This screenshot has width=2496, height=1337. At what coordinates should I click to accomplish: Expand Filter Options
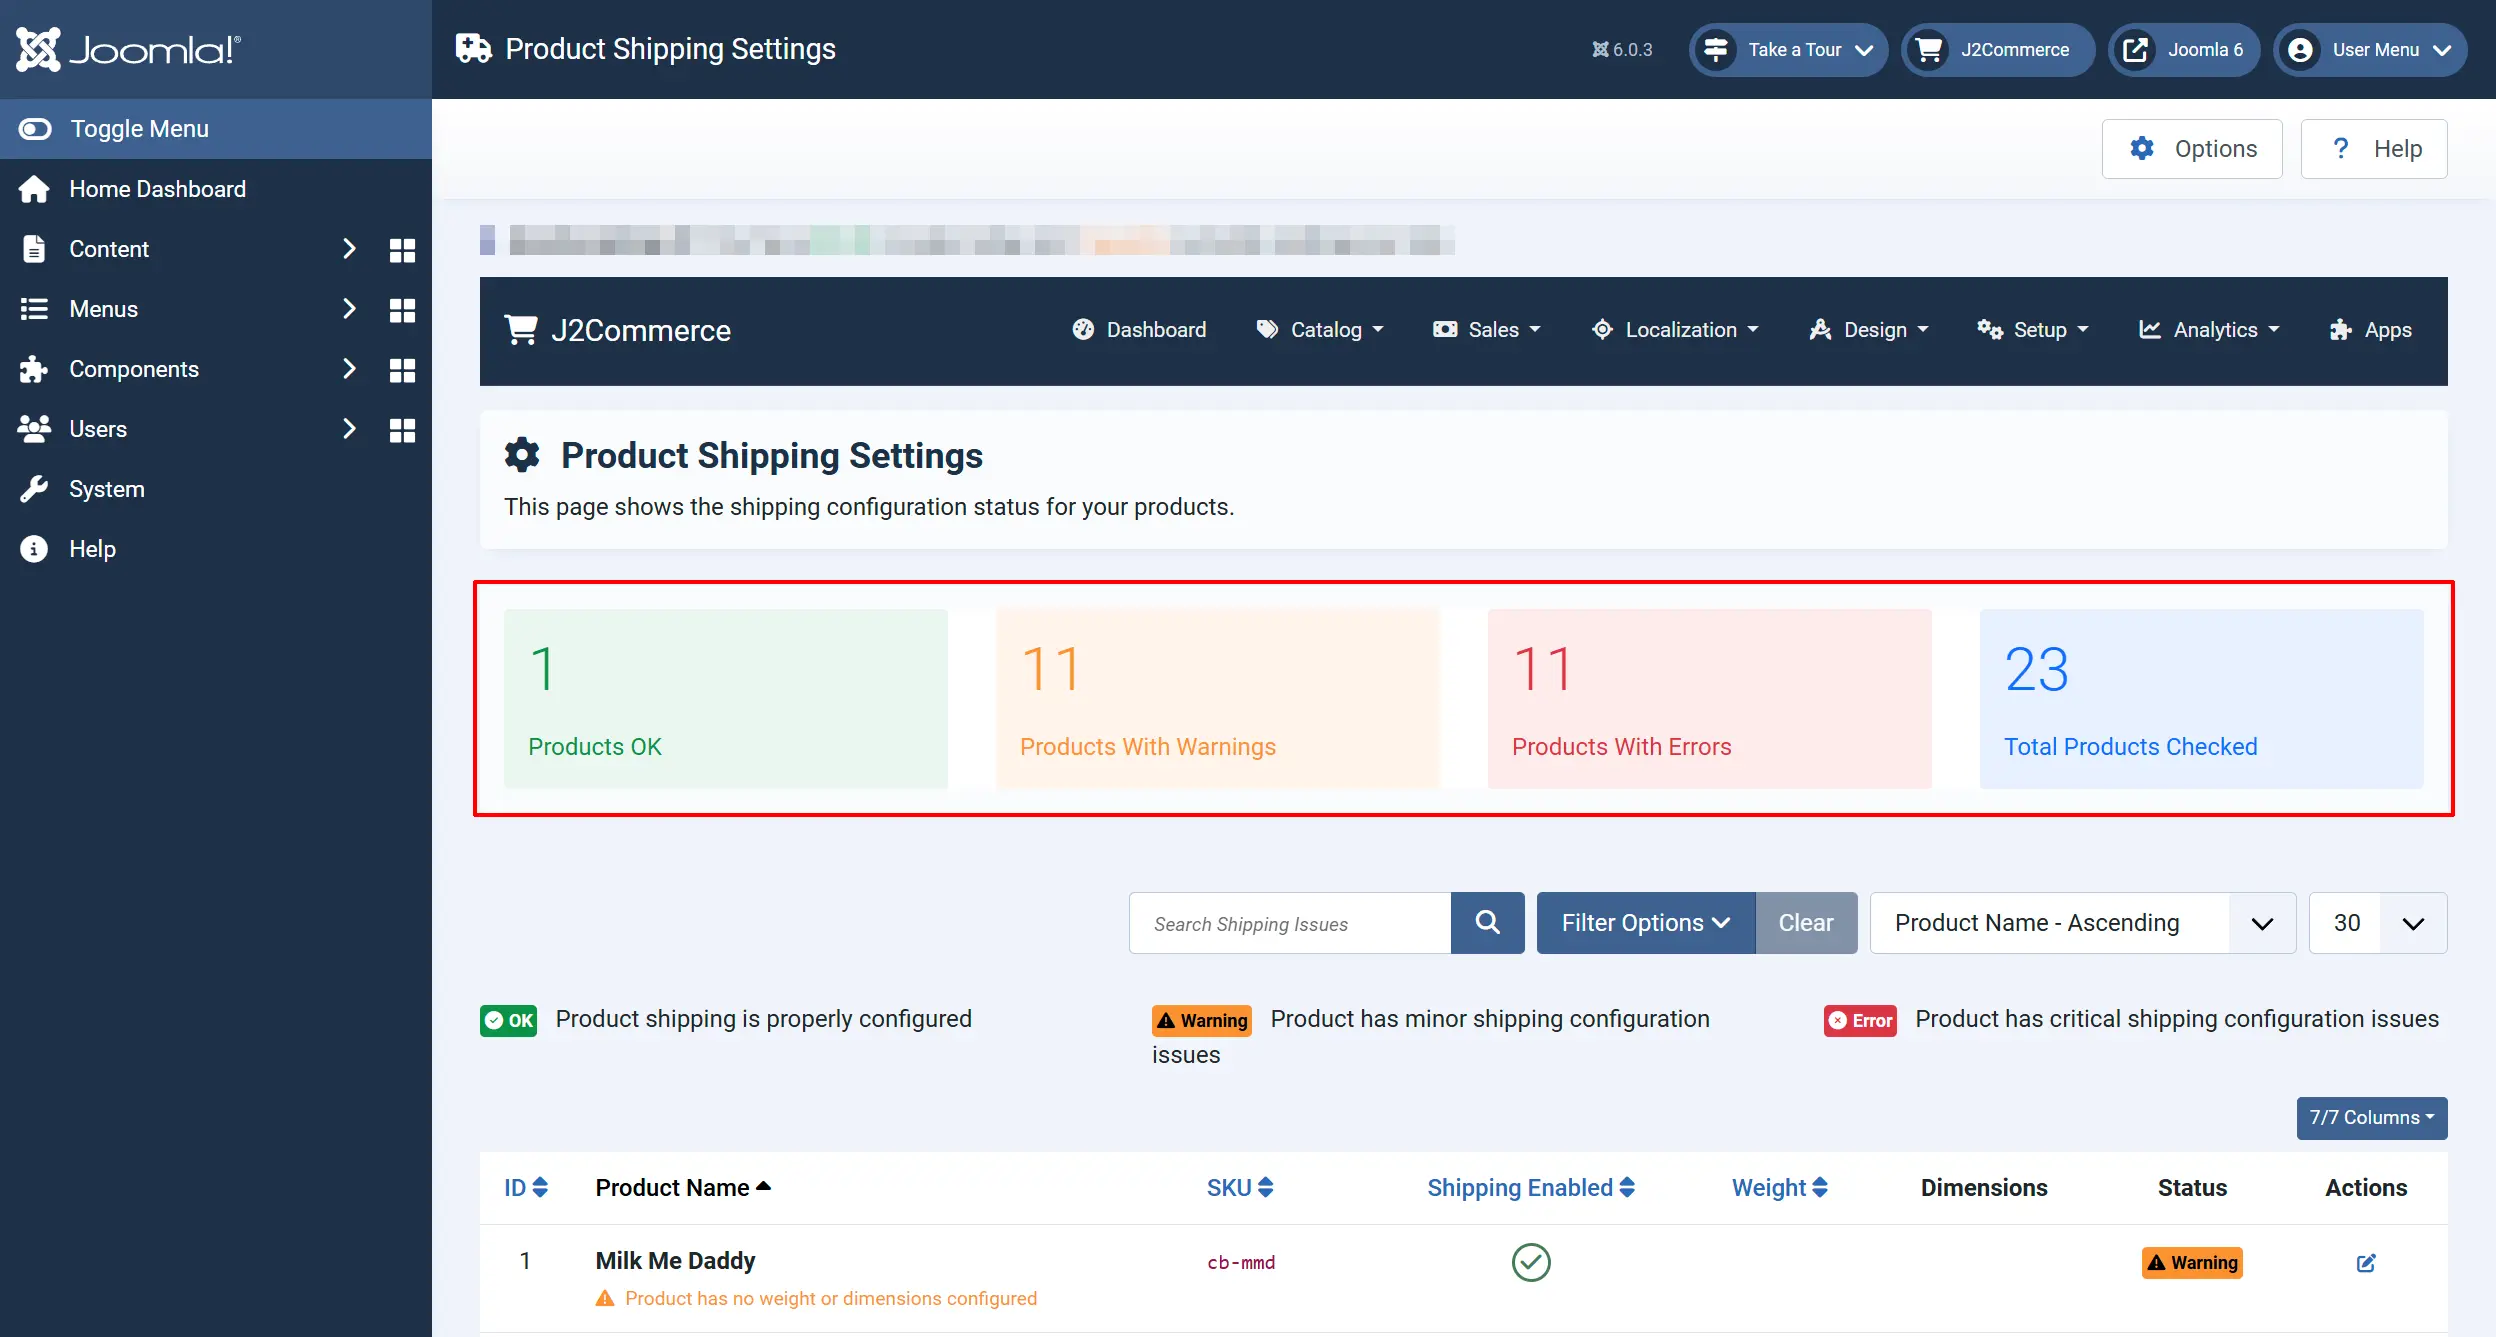(1646, 923)
